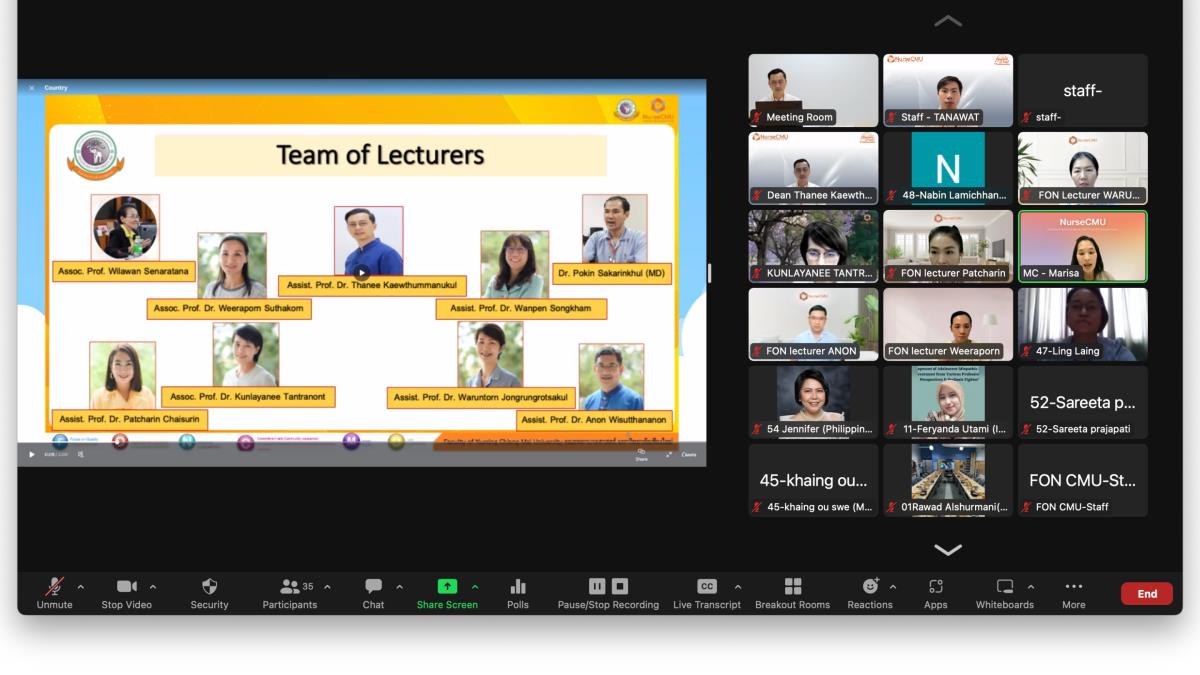This screenshot has width=1200, height=675.
Task: Select the 01Rawad Alshurmani tile
Action: coord(948,480)
